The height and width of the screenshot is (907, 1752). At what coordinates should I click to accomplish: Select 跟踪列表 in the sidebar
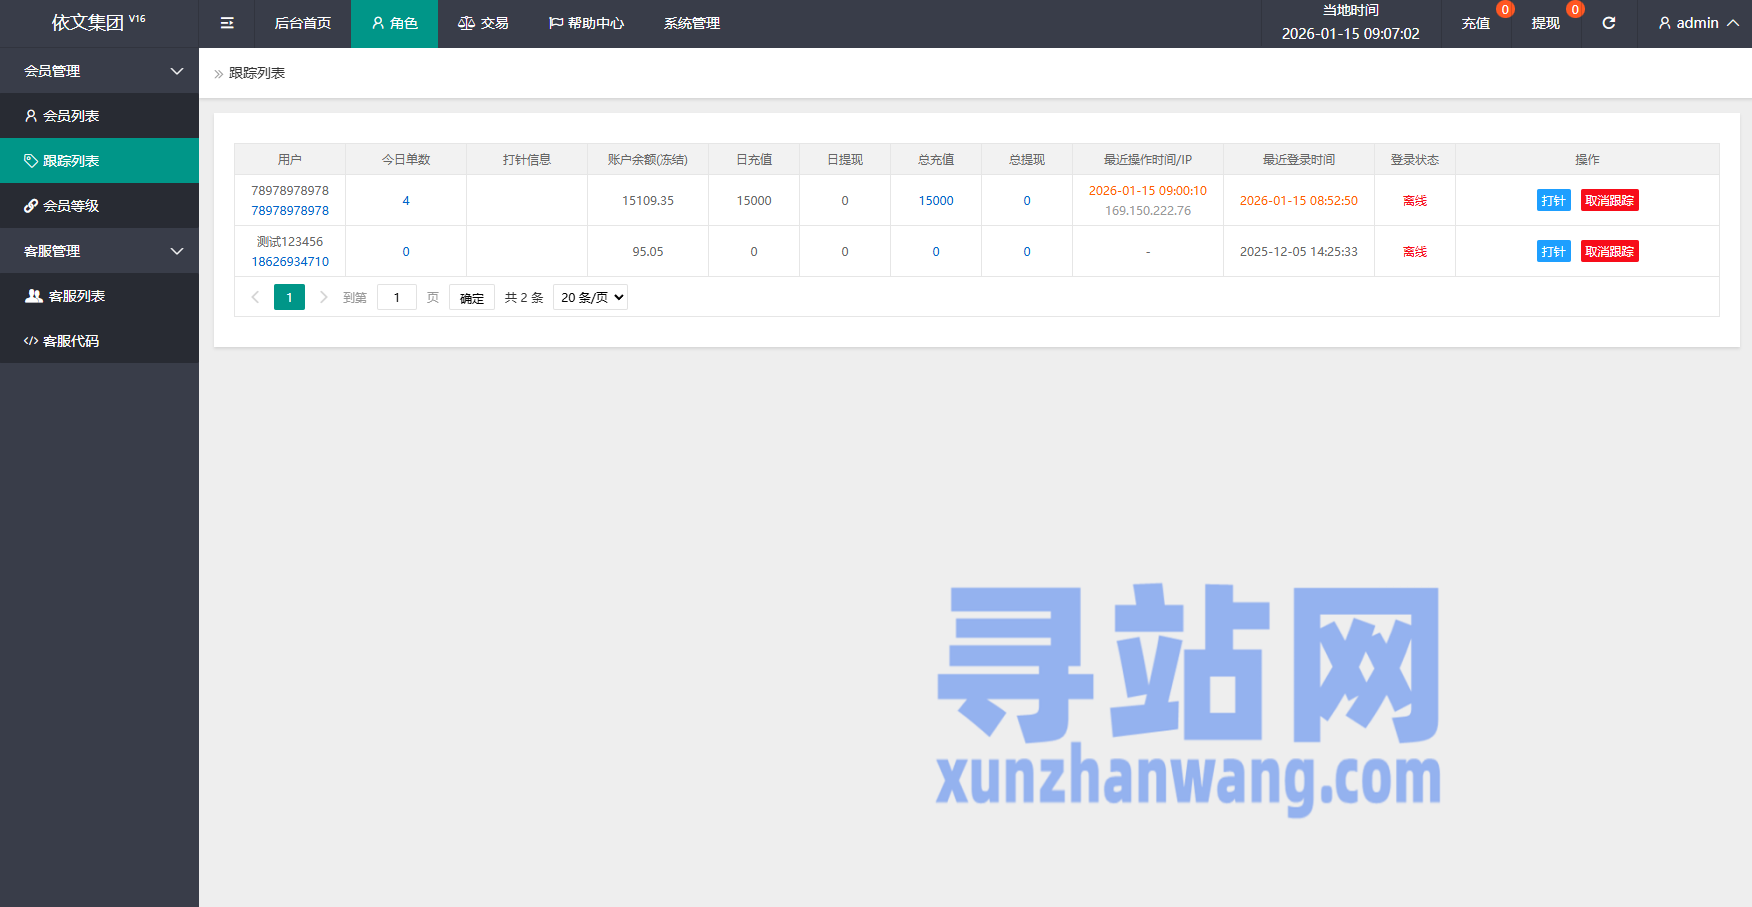70,161
